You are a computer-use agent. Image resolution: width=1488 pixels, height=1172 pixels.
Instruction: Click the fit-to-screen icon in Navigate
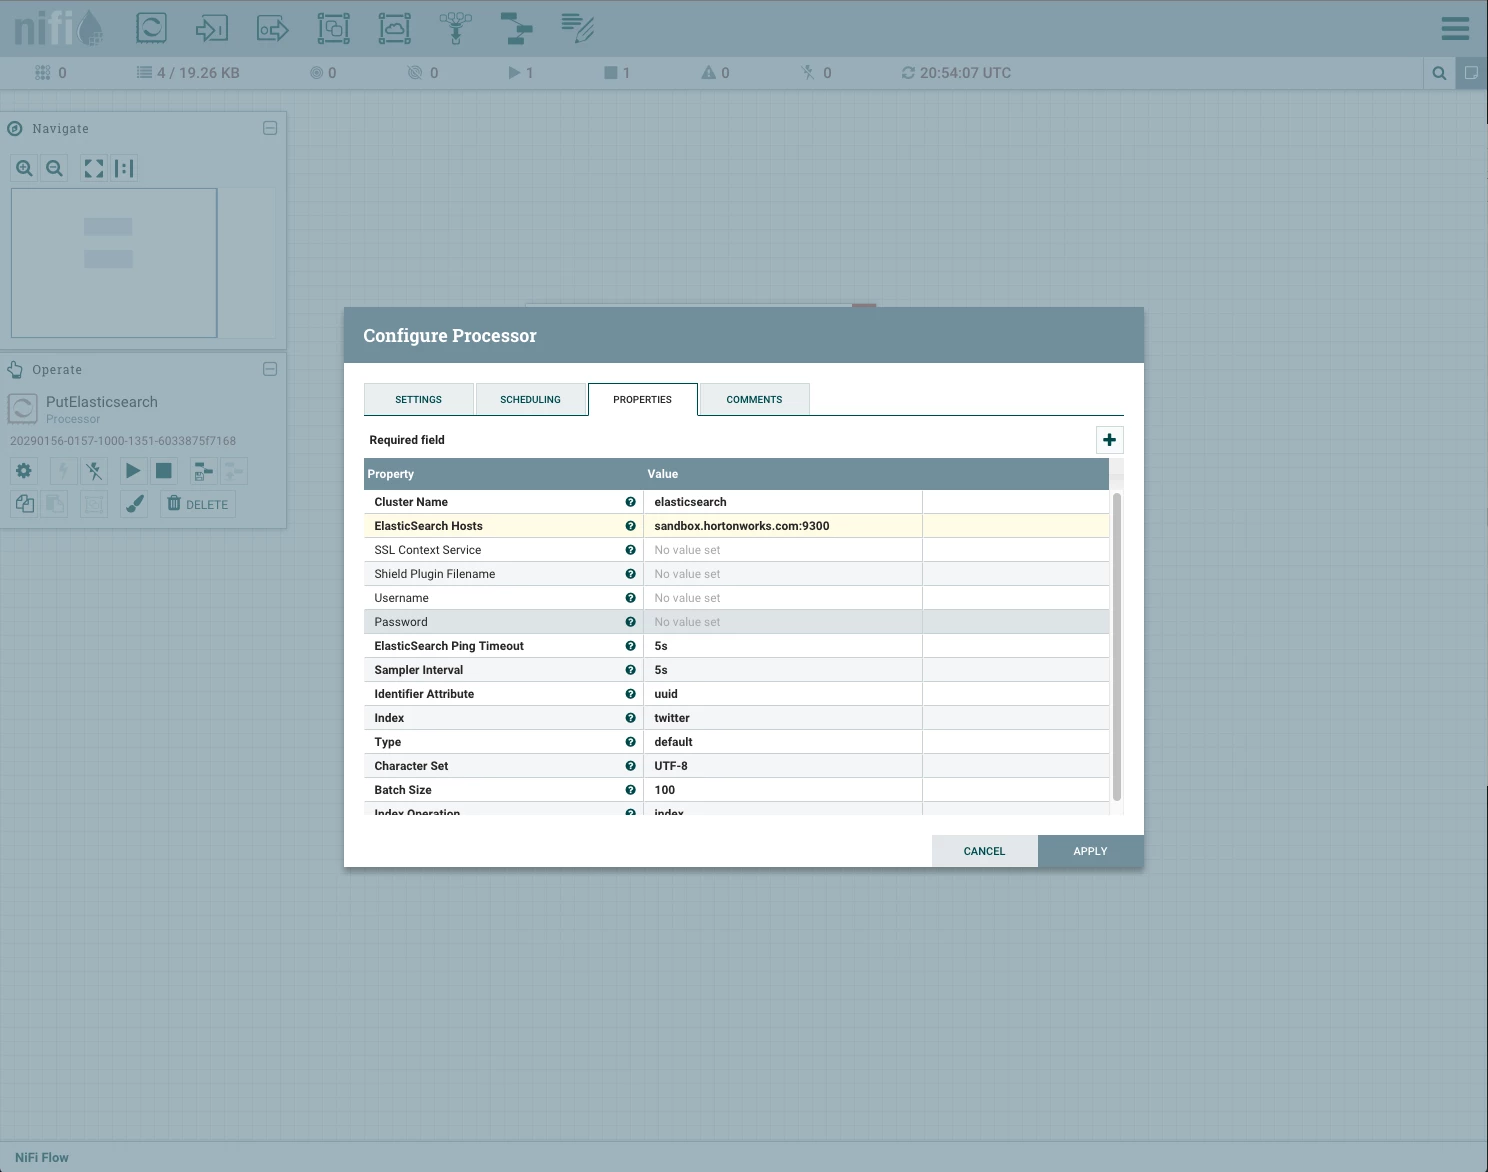point(94,168)
